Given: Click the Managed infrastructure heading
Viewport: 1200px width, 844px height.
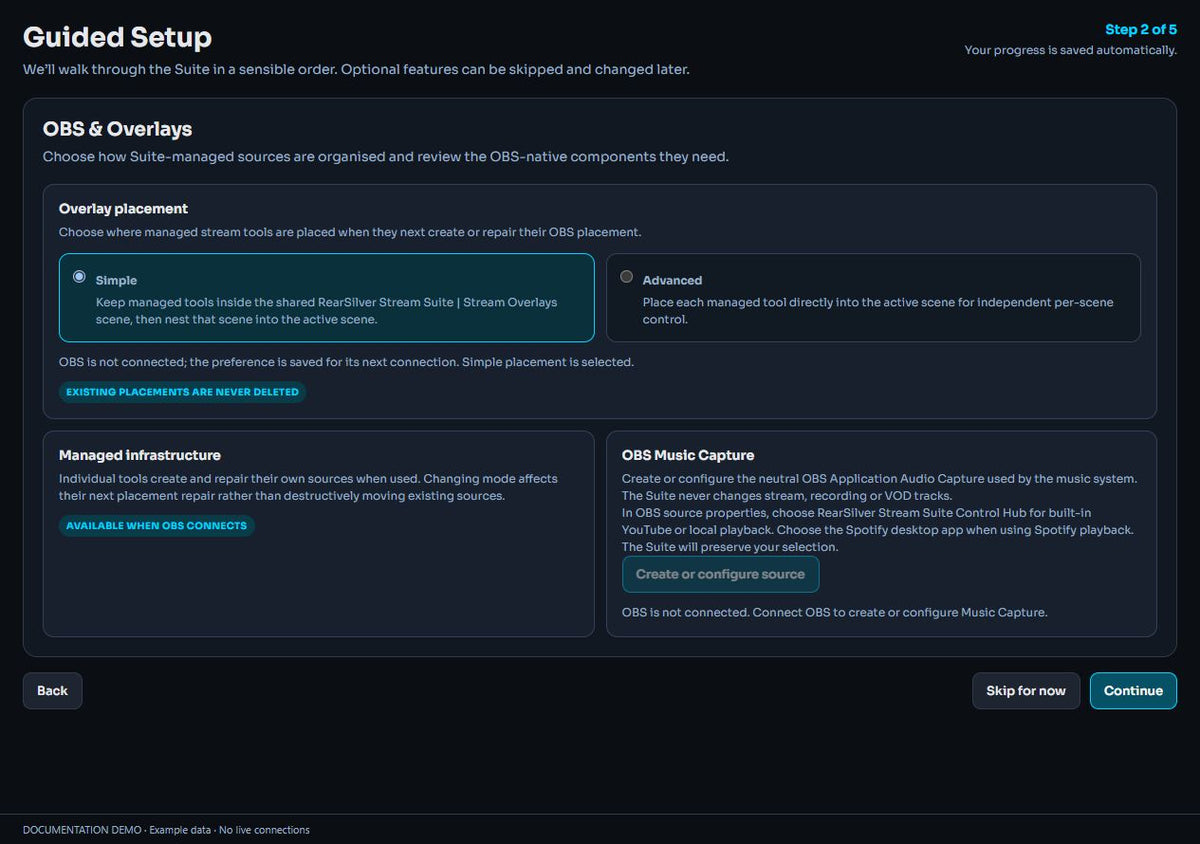Looking at the screenshot, I should coord(139,456).
